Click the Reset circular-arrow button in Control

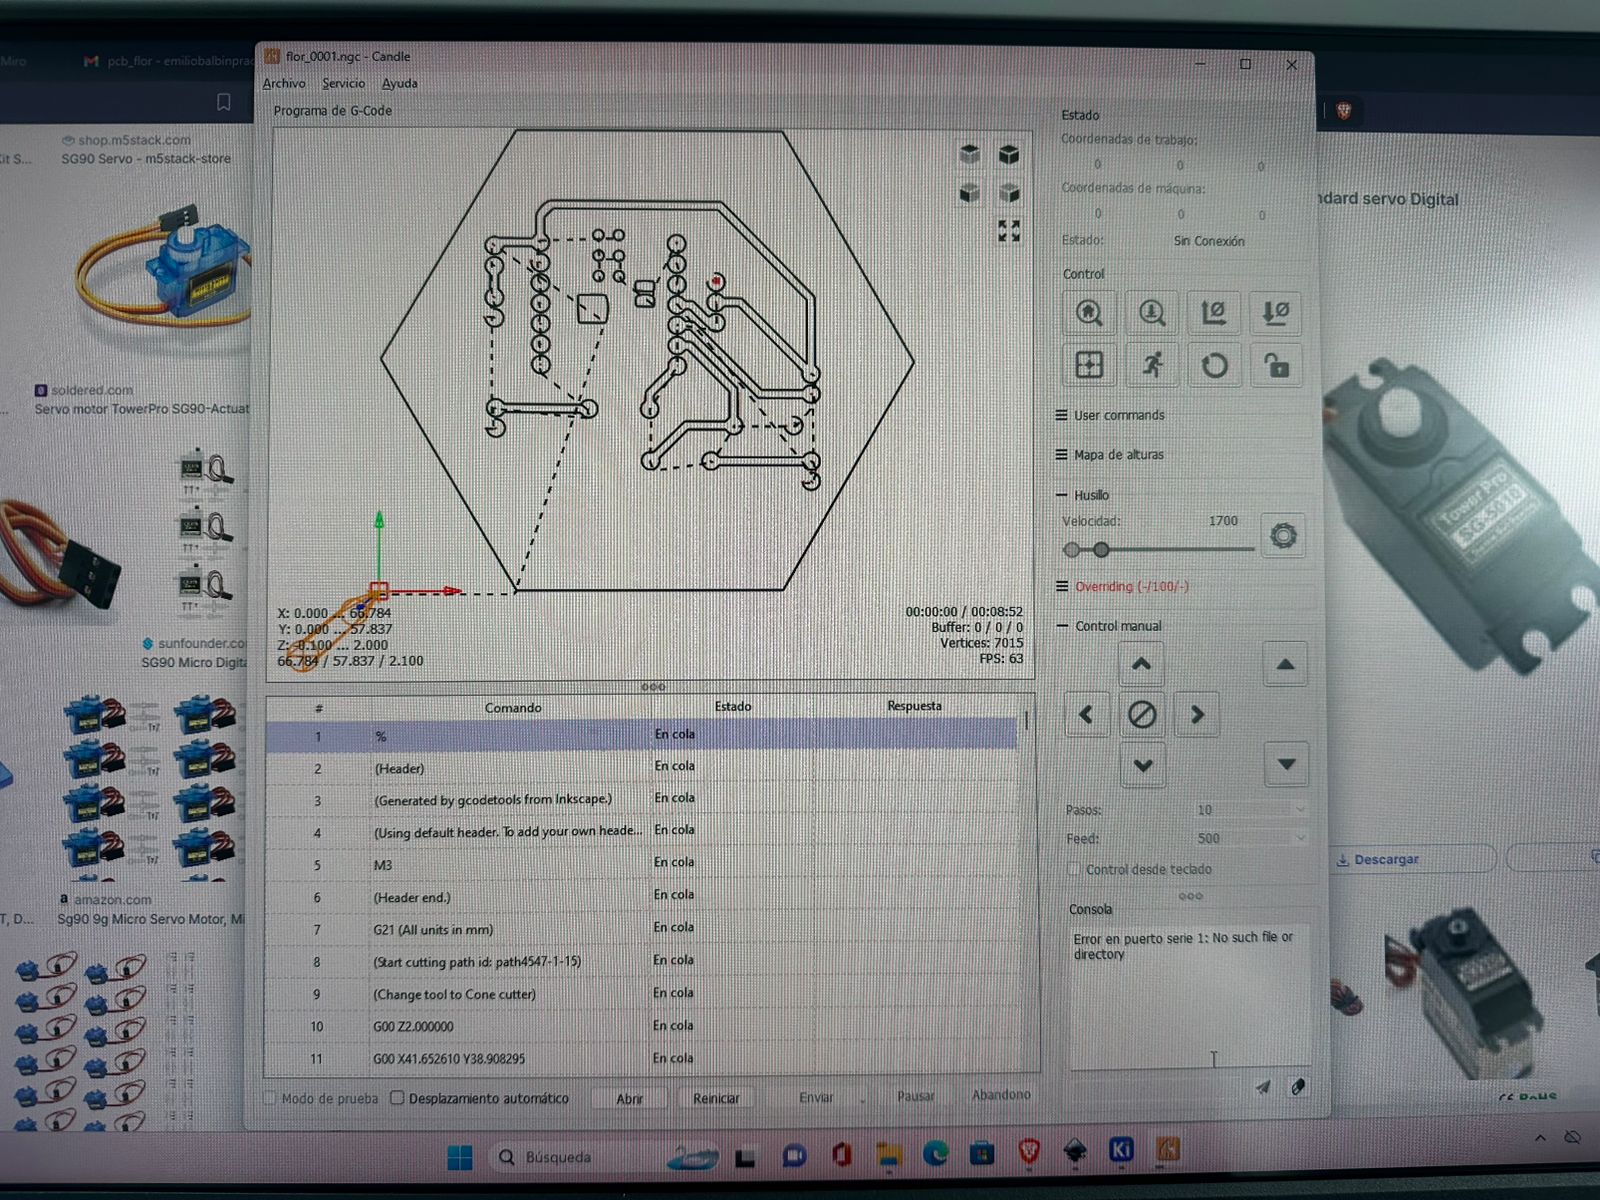click(1214, 365)
